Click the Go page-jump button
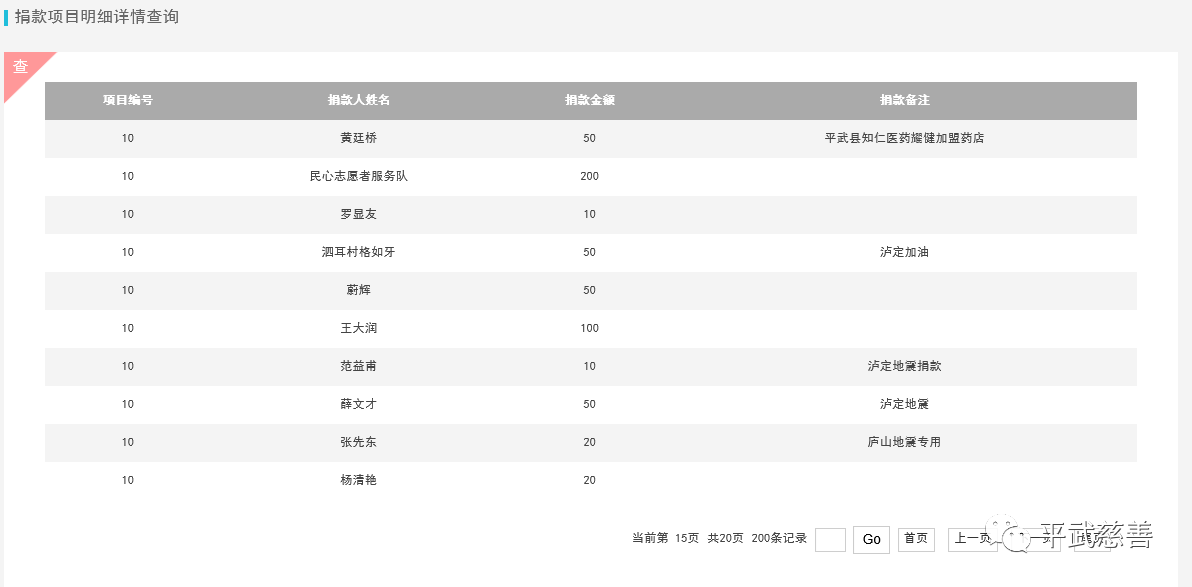1192x587 pixels. pyautogui.click(x=871, y=539)
